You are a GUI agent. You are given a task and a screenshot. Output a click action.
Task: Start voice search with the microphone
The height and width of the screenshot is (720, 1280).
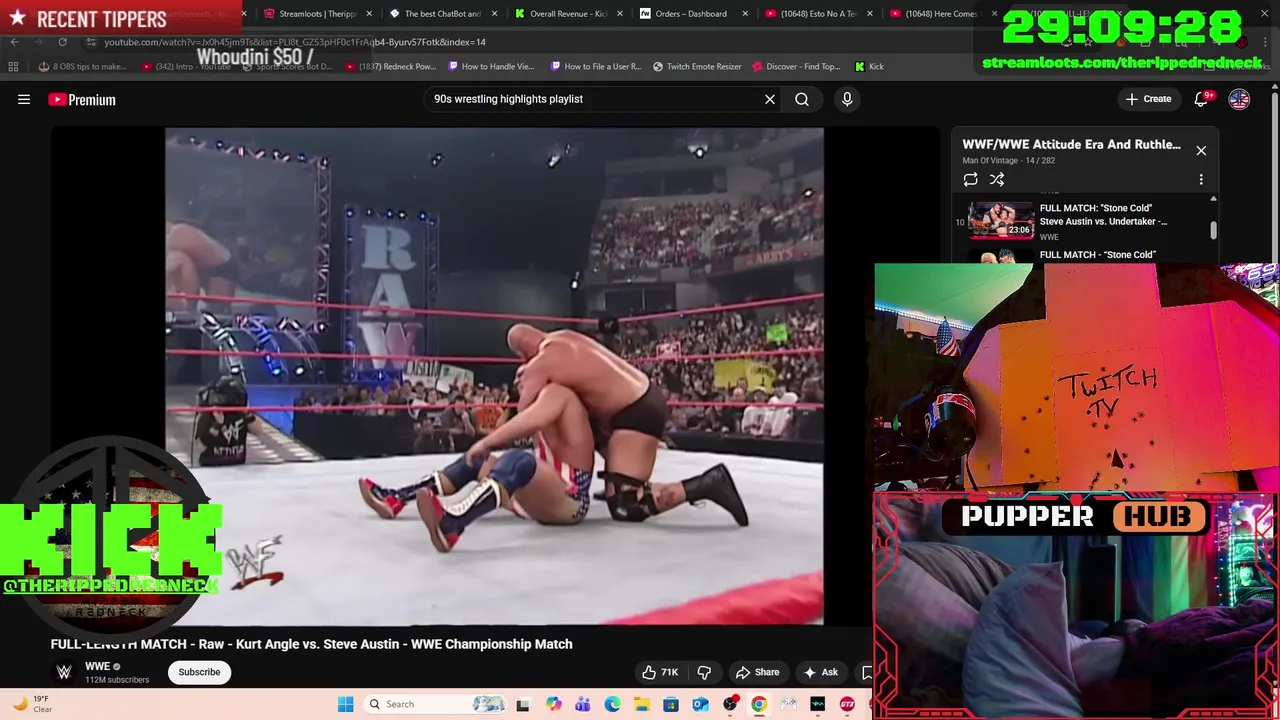(x=847, y=99)
